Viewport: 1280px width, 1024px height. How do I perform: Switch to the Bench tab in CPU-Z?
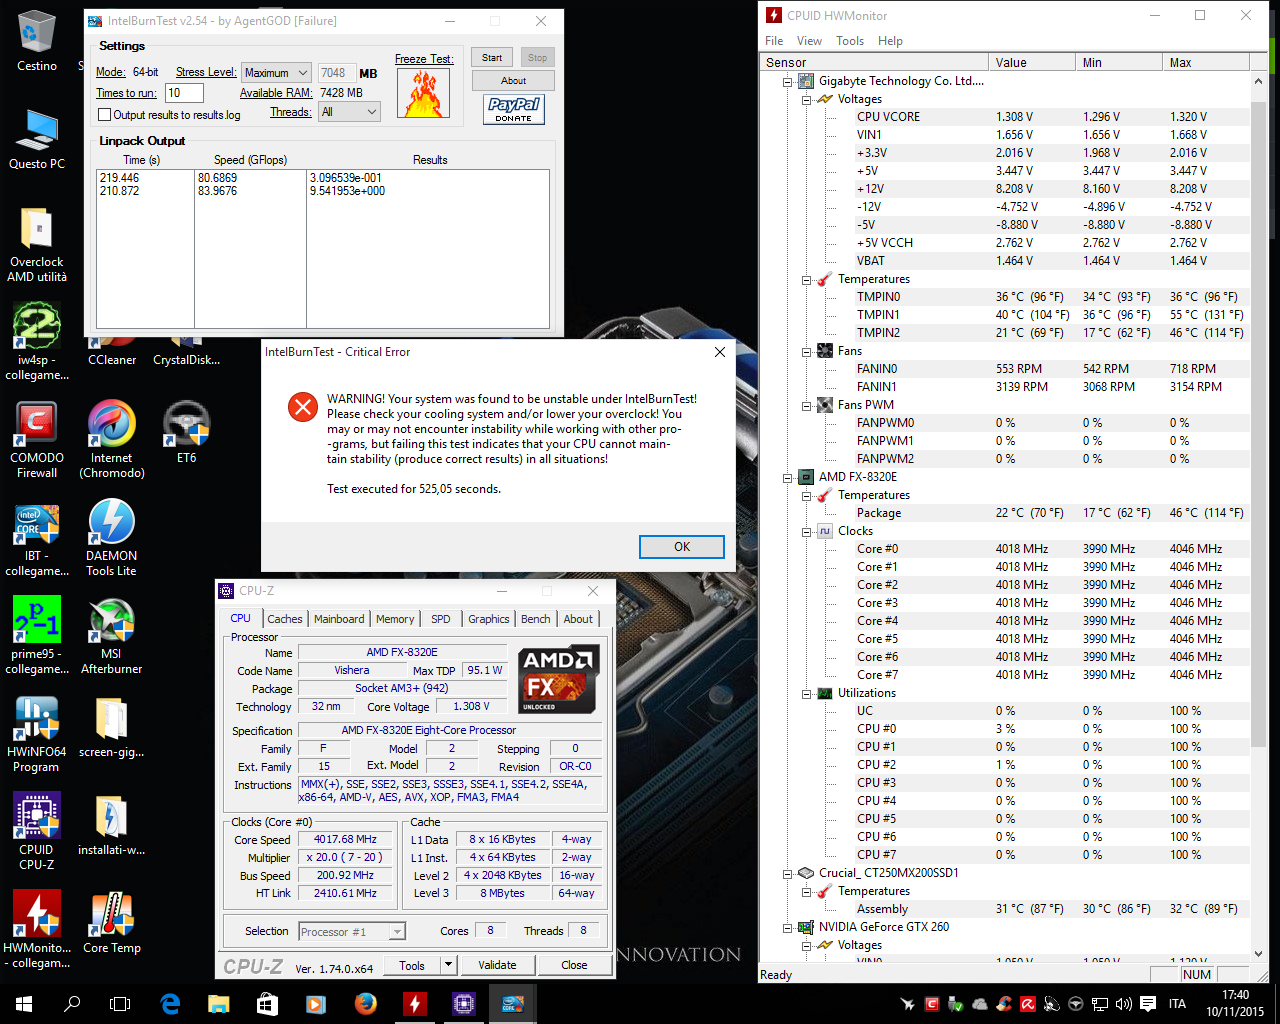(x=535, y=619)
